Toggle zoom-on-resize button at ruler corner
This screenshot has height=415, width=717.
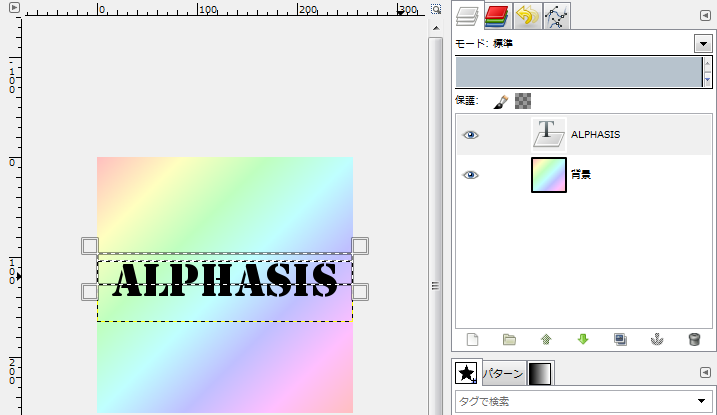click(x=436, y=9)
